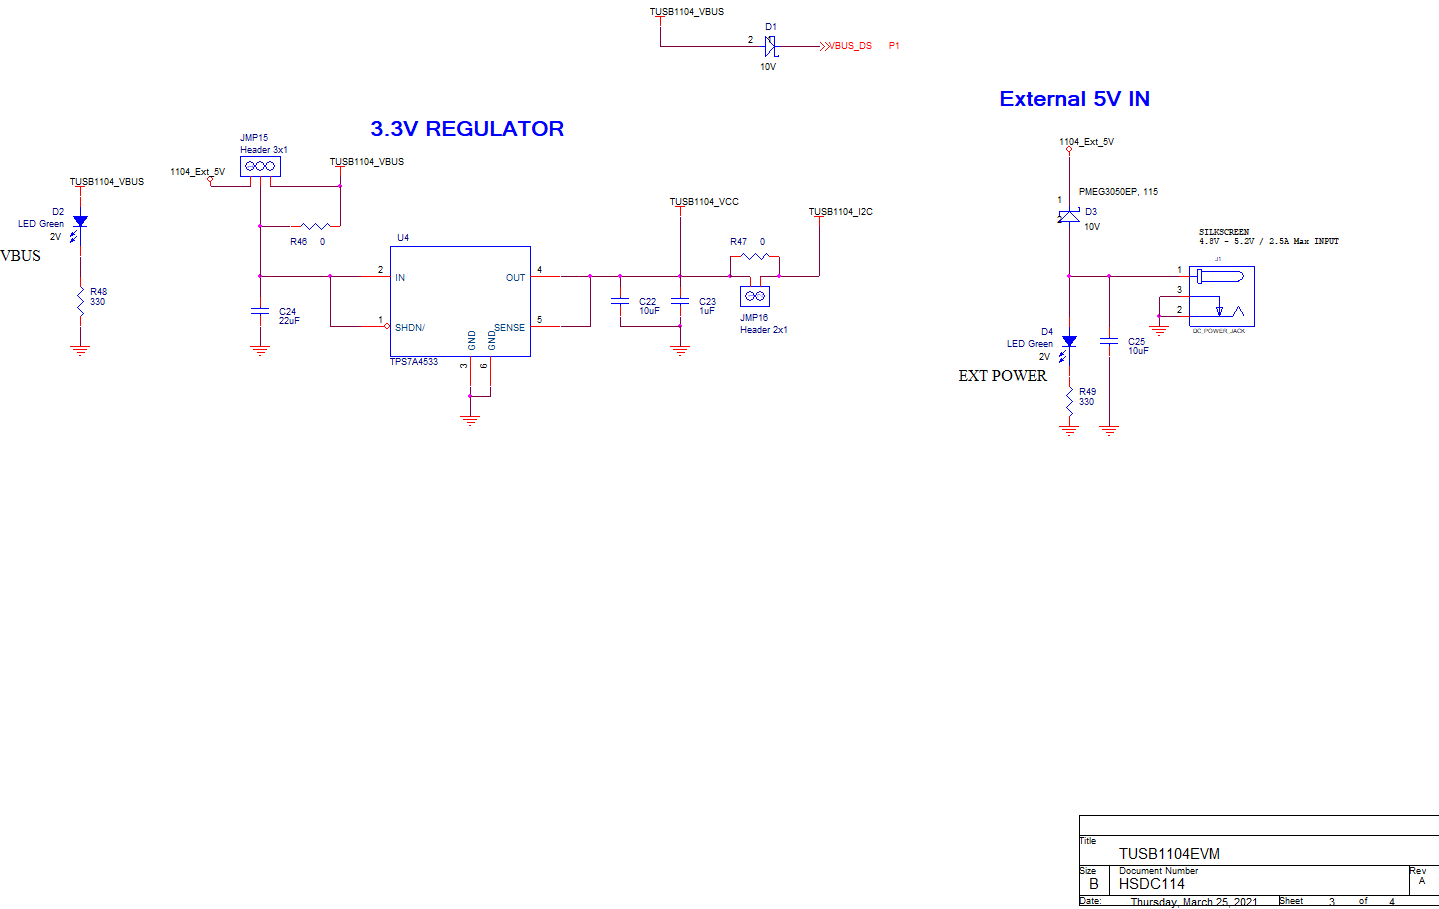This screenshot has width=1439, height=909.
Task: Click the D1 10V zener diode symbol
Action: (x=769, y=44)
